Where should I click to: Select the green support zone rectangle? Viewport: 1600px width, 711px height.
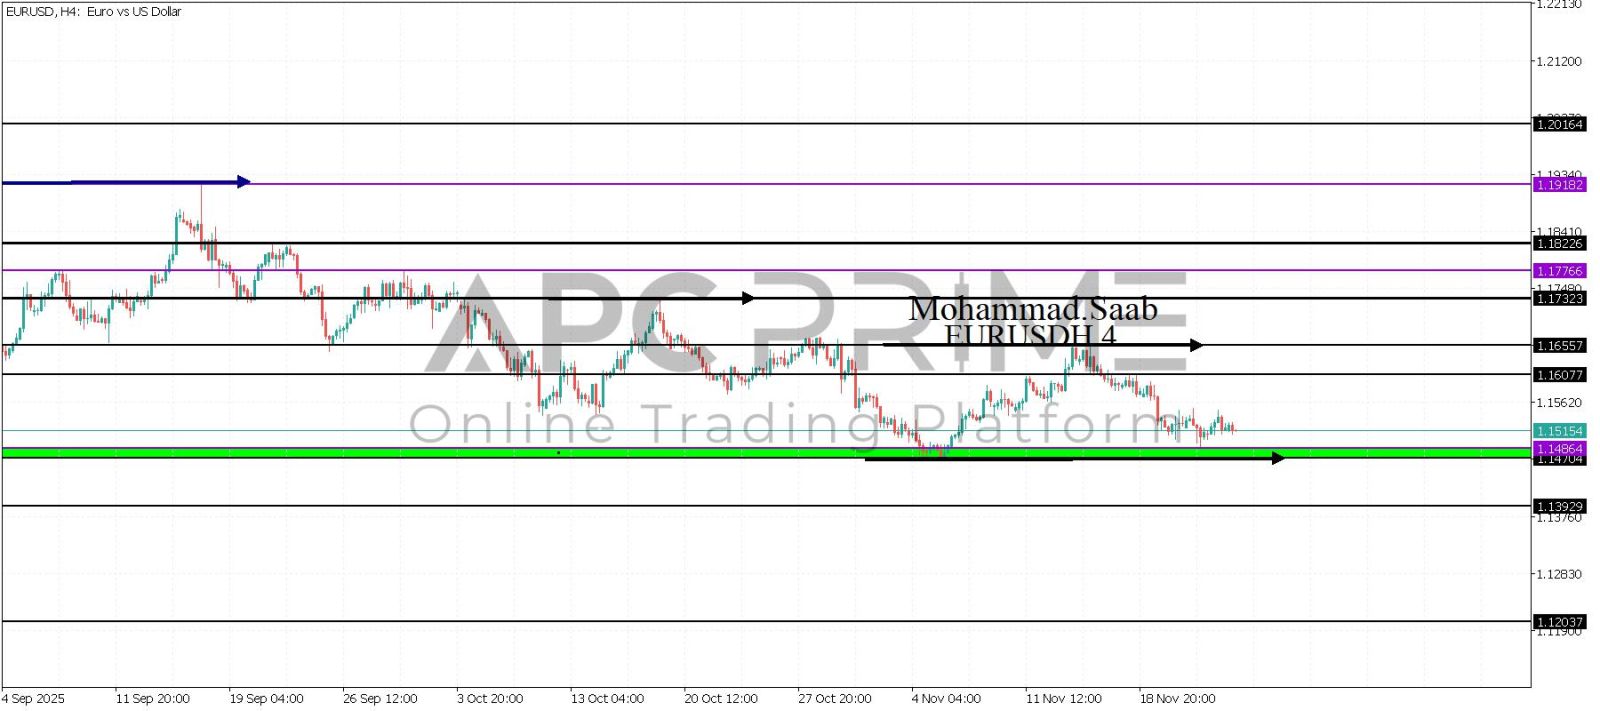tap(400, 453)
